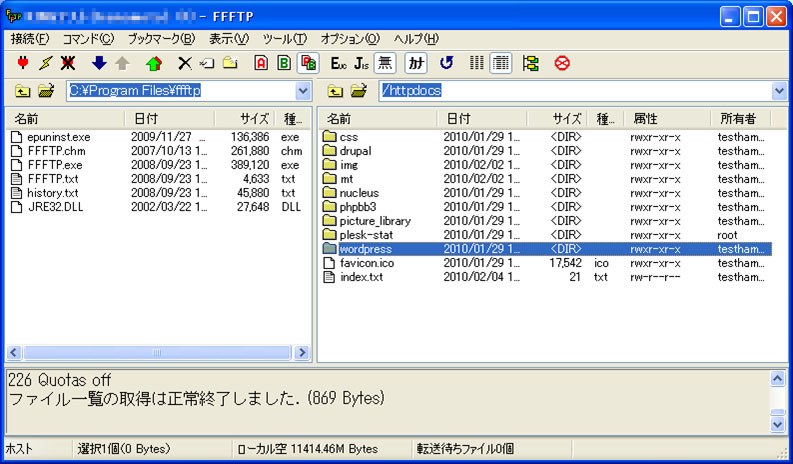Screen dimensions: 793x464
Task: Expand remote path /httpdocs dropdown
Action: coord(779,91)
